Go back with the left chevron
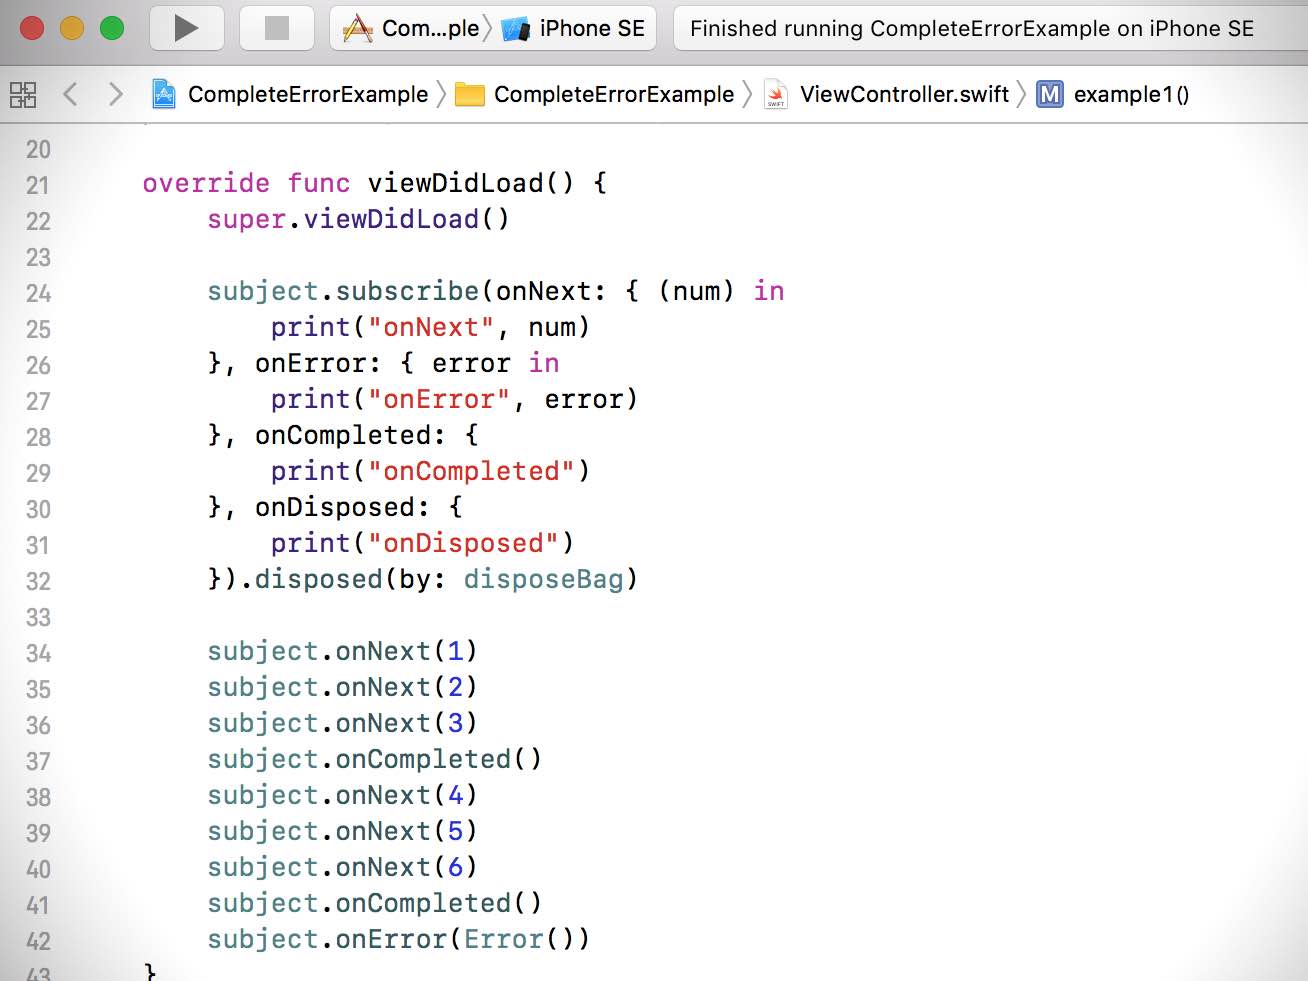The image size is (1308, 981). point(70,94)
